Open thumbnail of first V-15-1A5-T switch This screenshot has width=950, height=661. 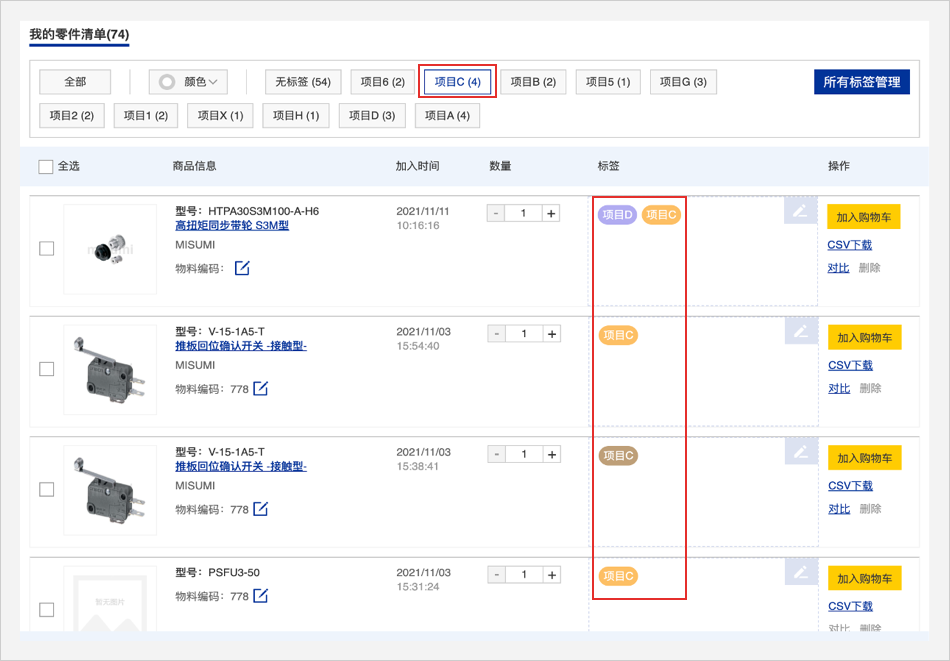point(110,369)
